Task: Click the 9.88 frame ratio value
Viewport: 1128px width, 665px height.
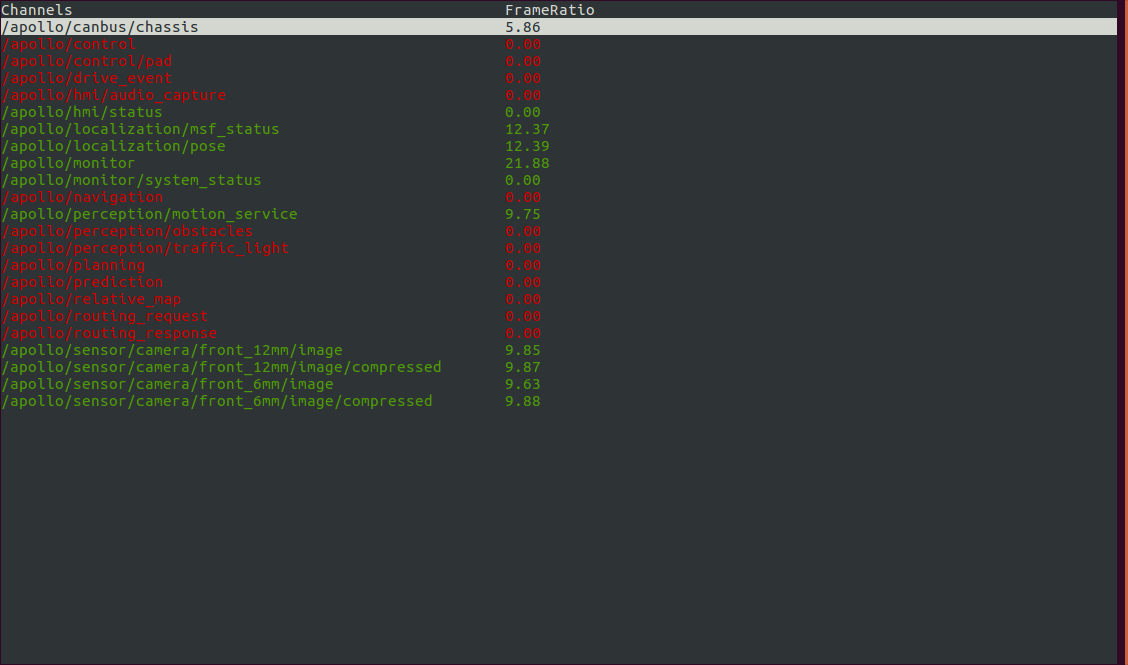Action: [x=523, y=402]
